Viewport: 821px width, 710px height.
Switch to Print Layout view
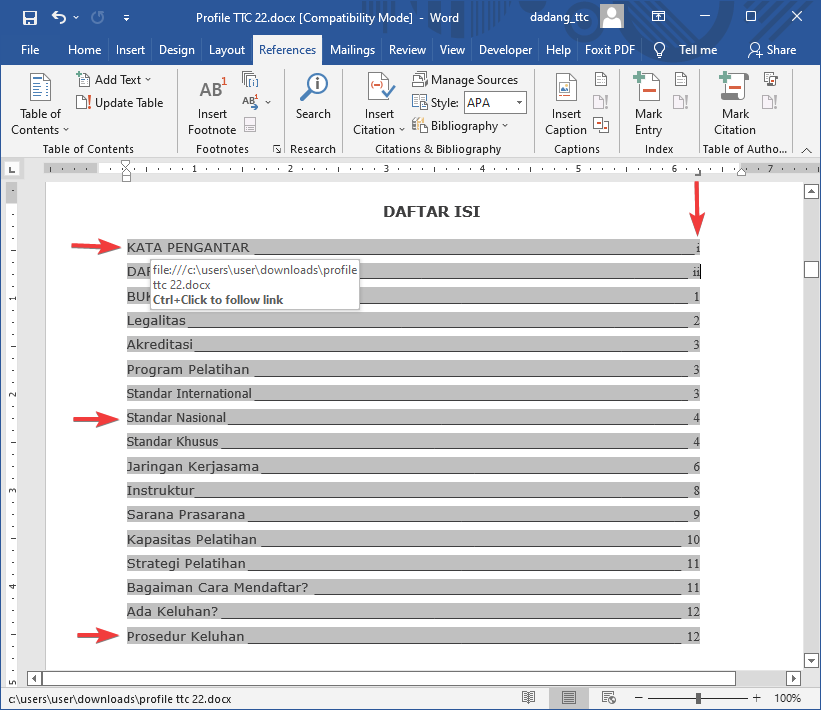[568, 698]
